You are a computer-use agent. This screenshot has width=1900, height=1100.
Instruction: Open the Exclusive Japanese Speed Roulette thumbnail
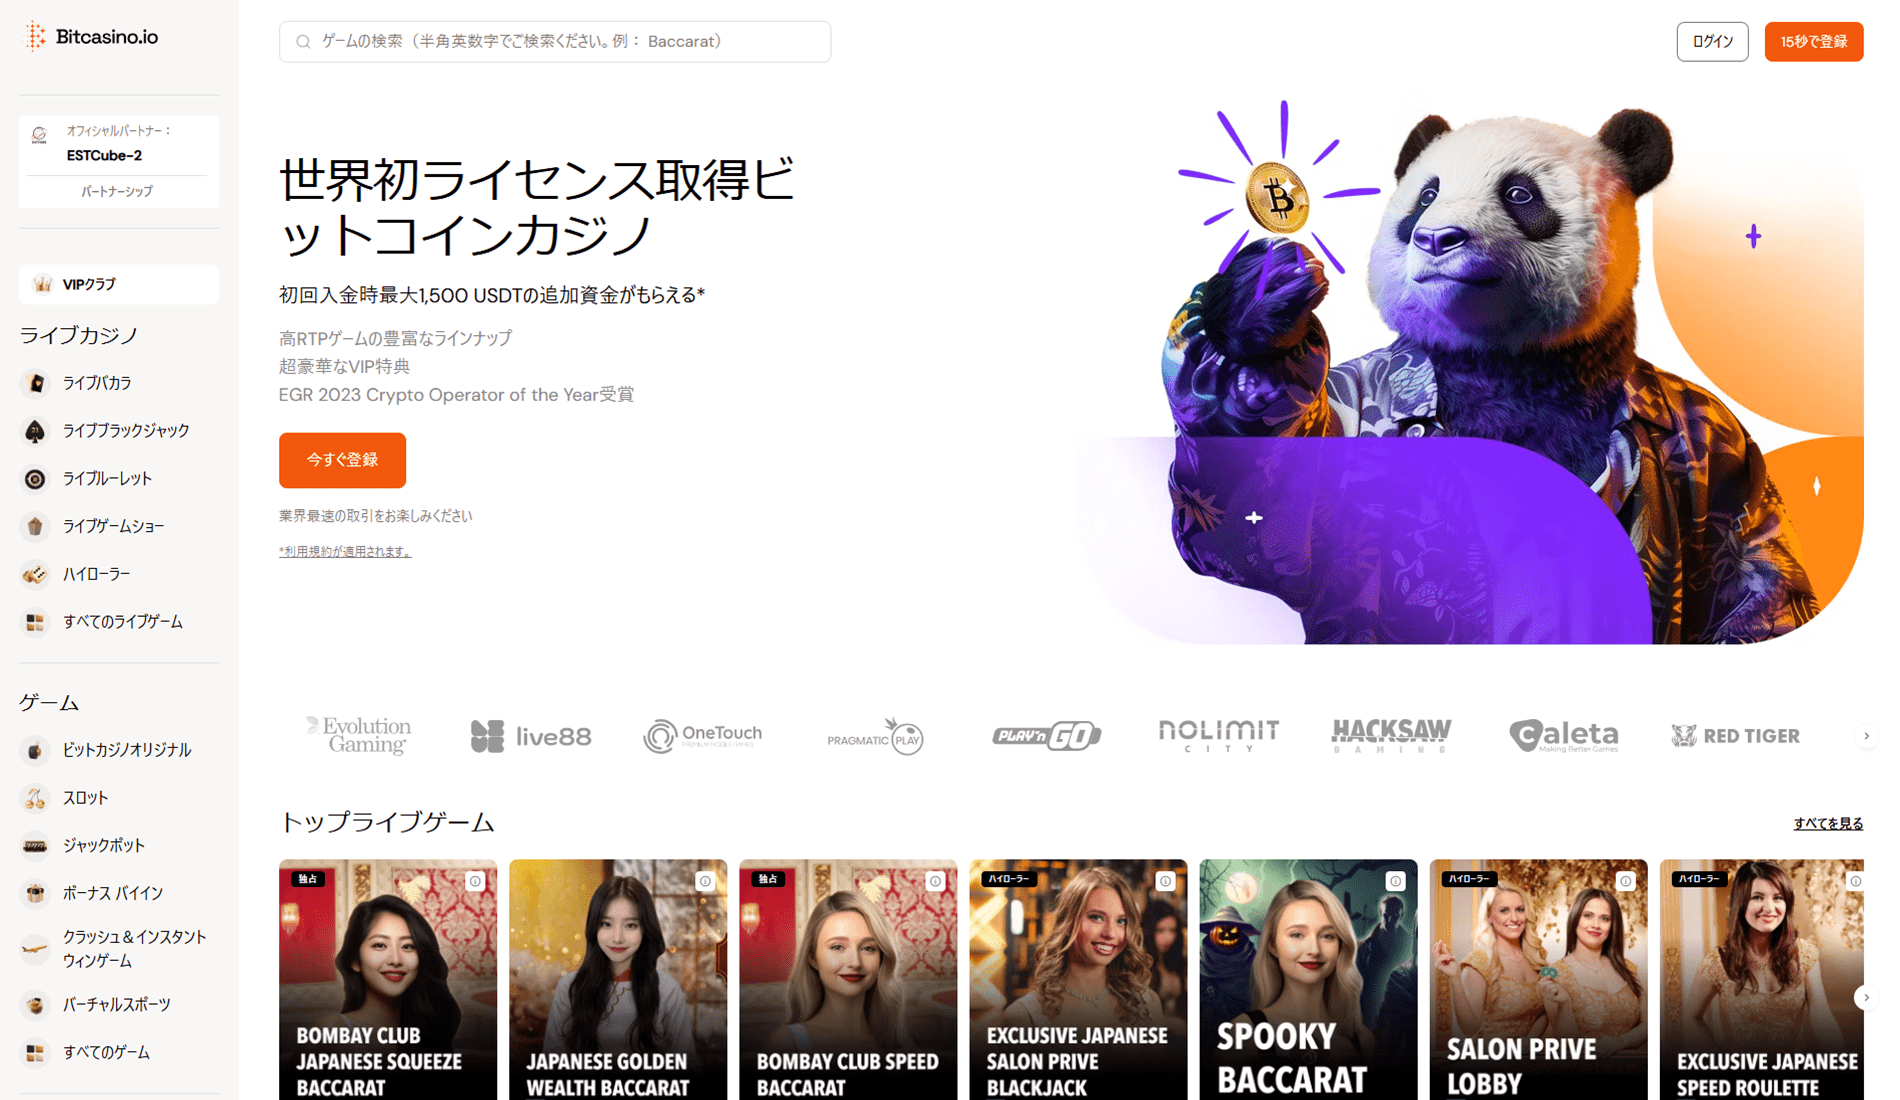click(x=1762, y=980)
